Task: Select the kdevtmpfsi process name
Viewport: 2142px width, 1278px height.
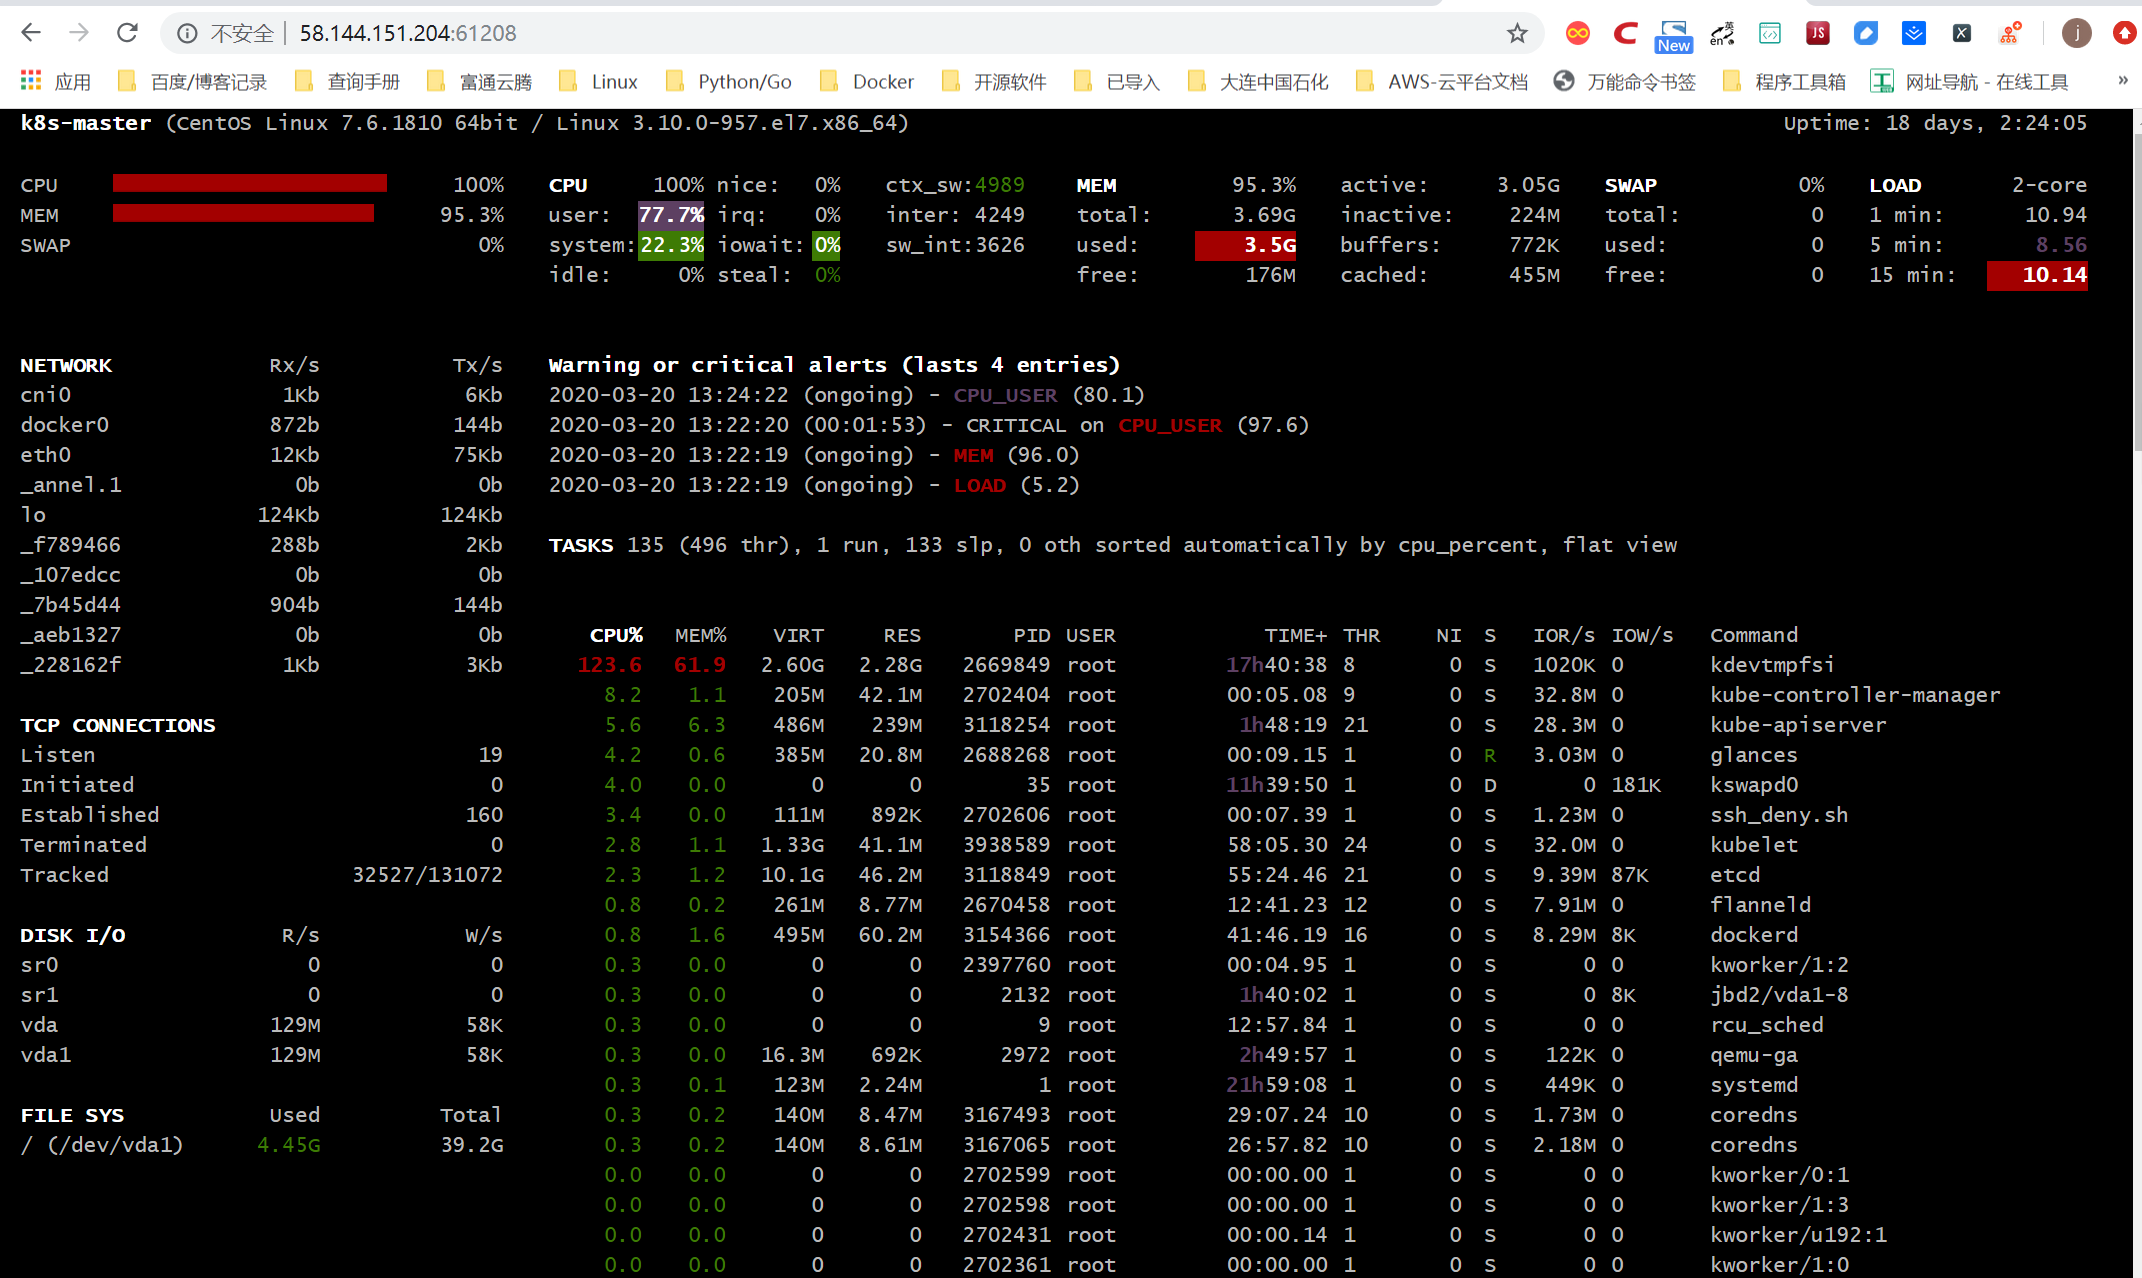Action: coord(1772,665)
